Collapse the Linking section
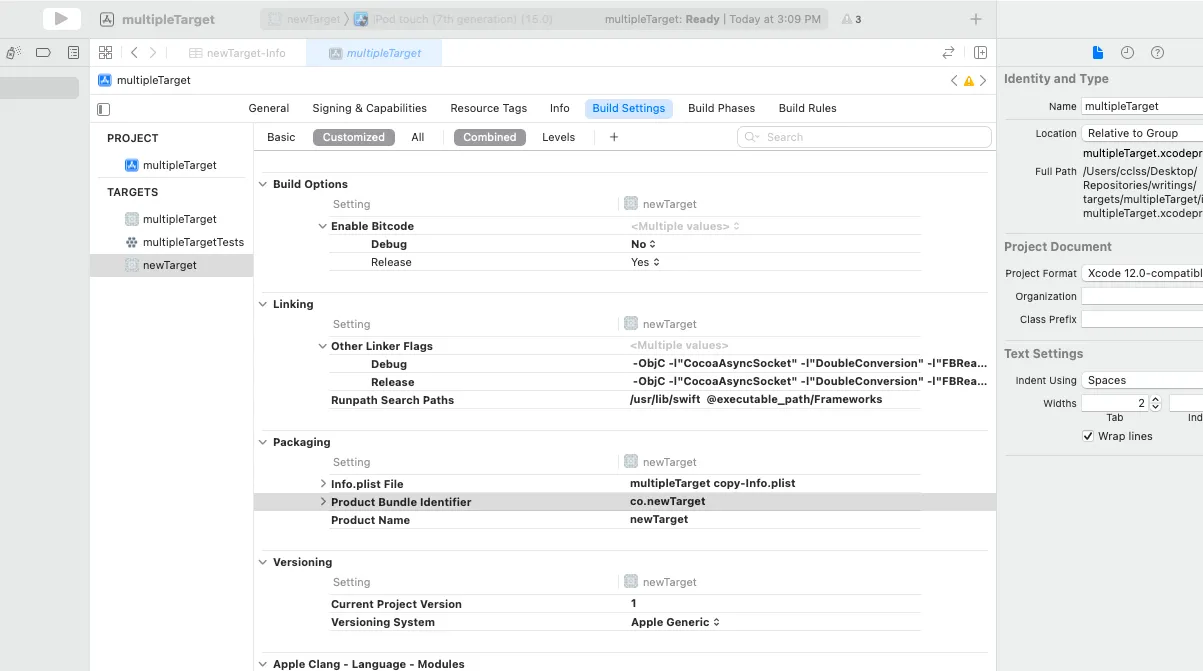The width and height of the screenshot is (1203, 671). pos(263,304)
